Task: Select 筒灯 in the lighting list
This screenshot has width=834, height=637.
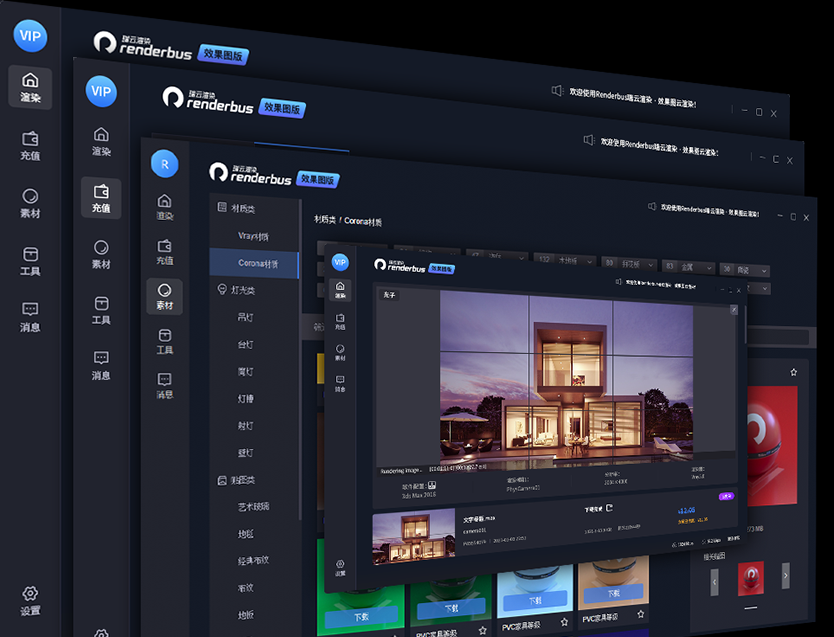Action: click(246, 372)
